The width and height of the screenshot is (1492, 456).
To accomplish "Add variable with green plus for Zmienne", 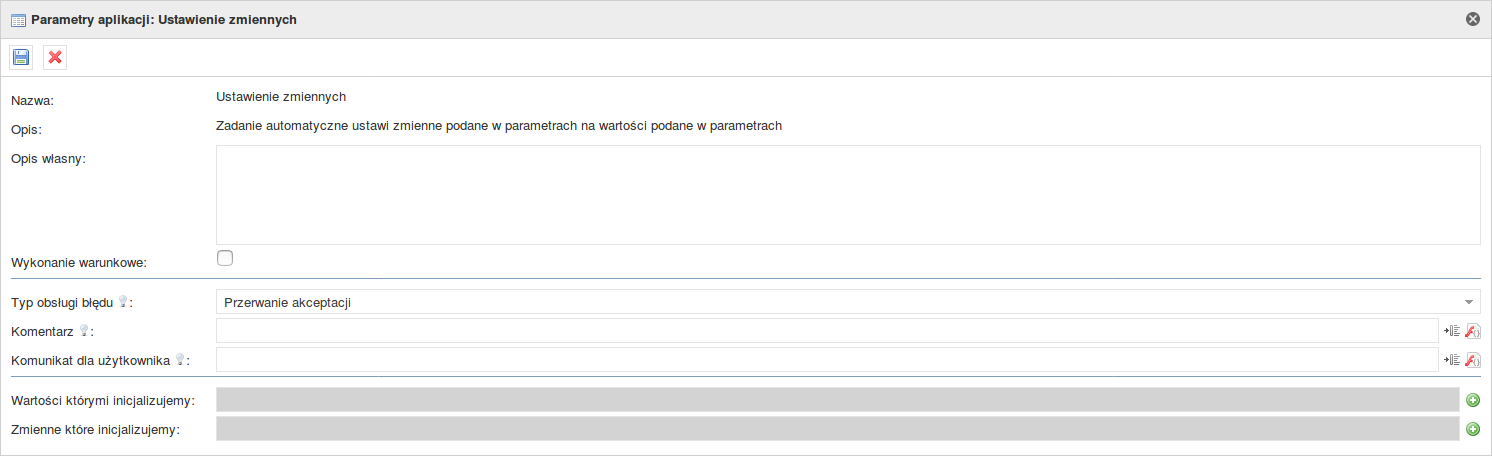I will tap(1472, 429).
